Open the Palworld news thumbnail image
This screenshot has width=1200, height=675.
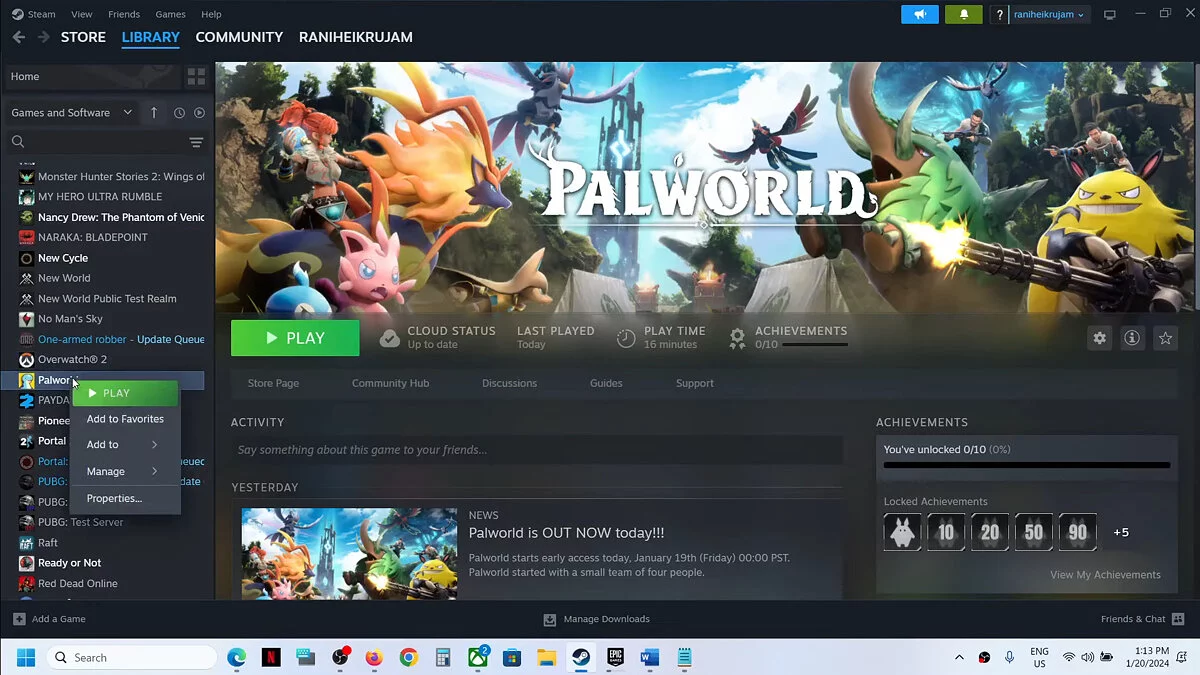pyautogui.click(x=349, y=554)
